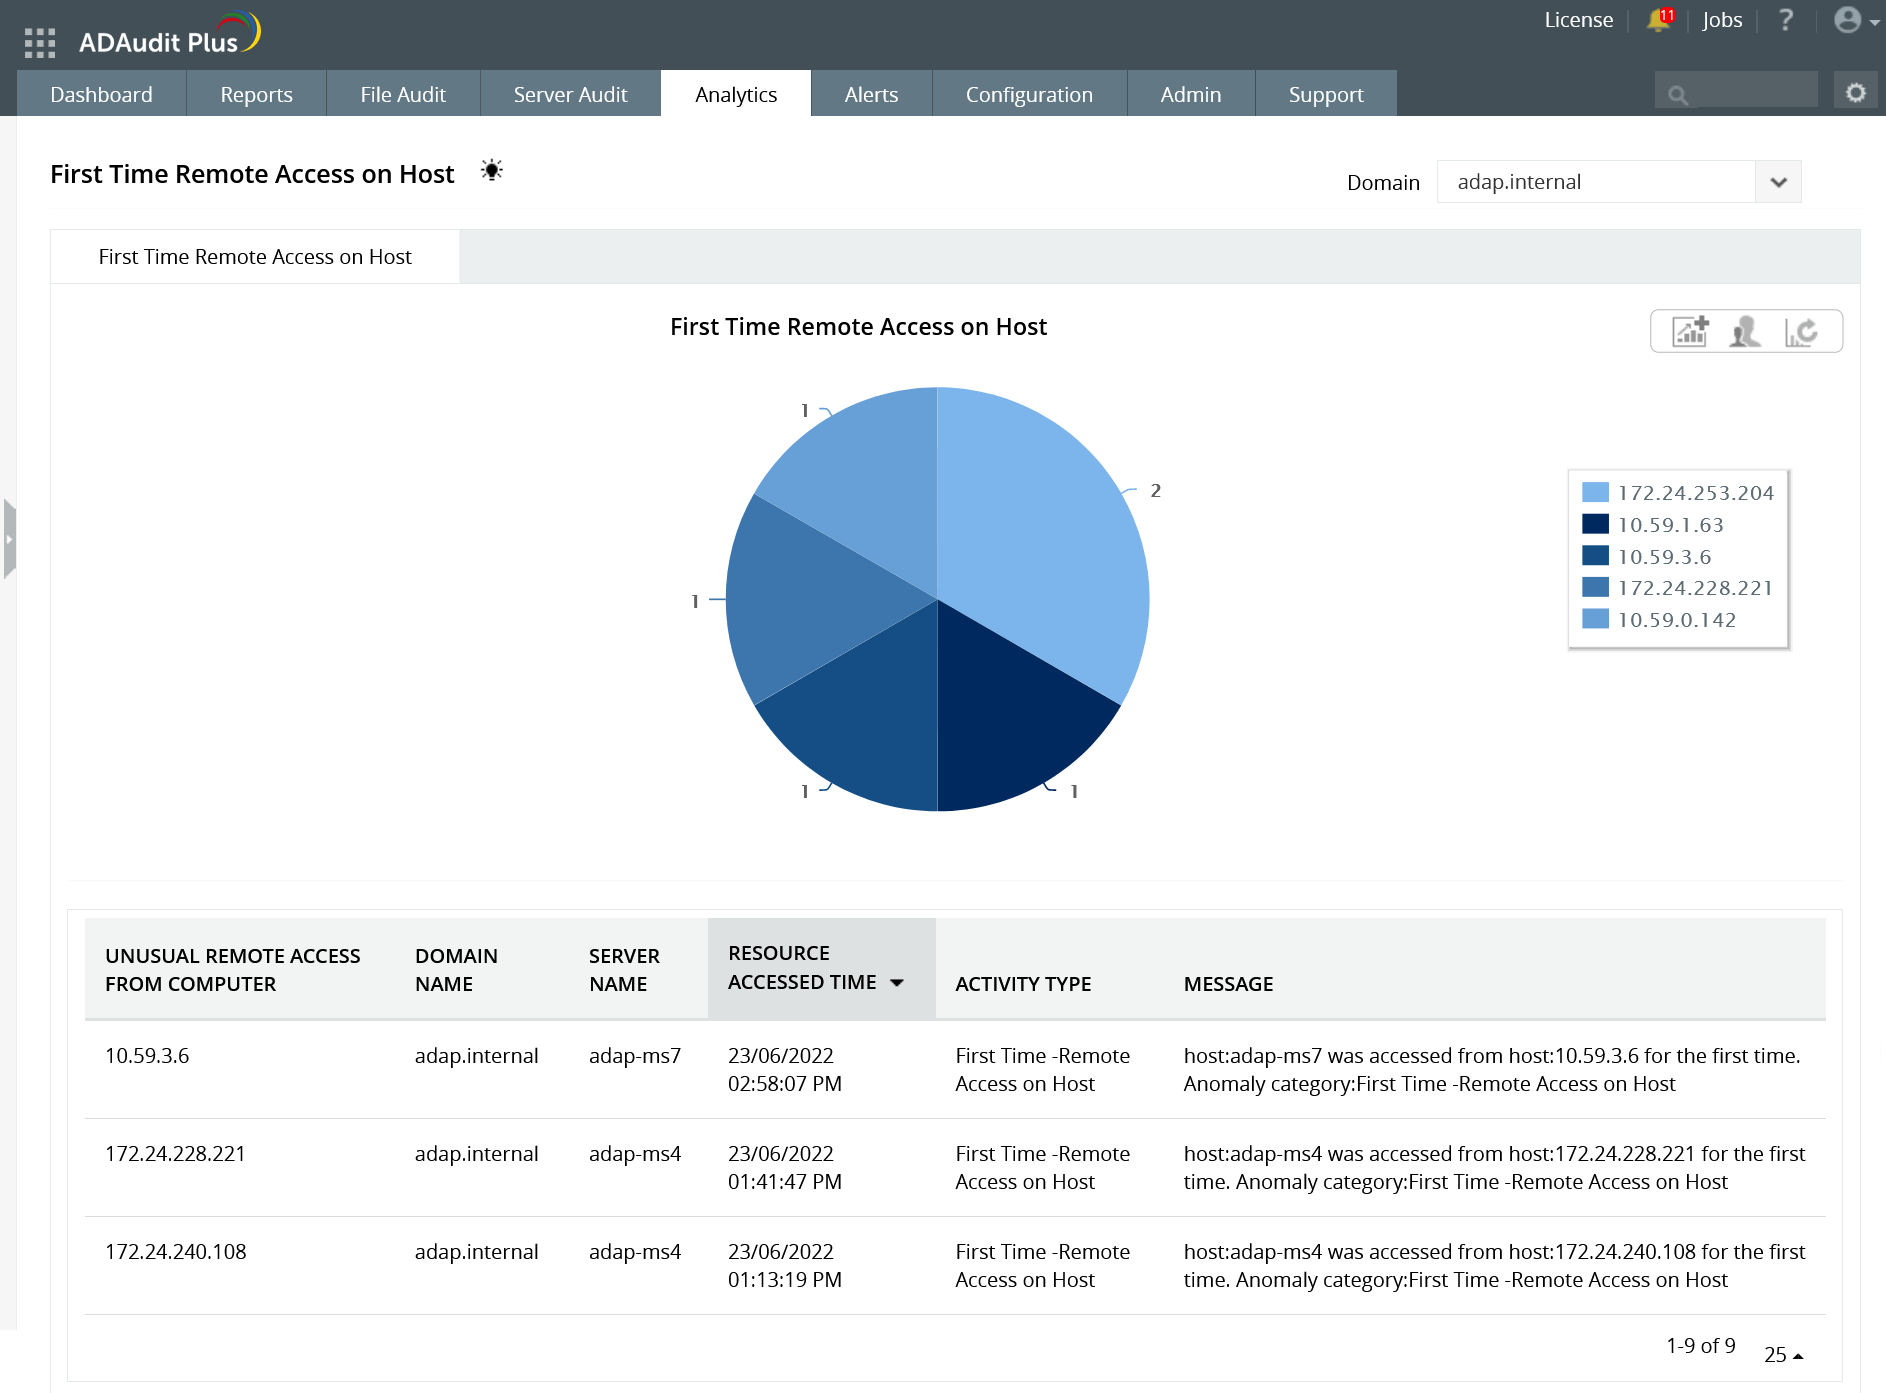
Task: Click the 10.59.3.6 table cell
Action: (x=147, y=1056)
